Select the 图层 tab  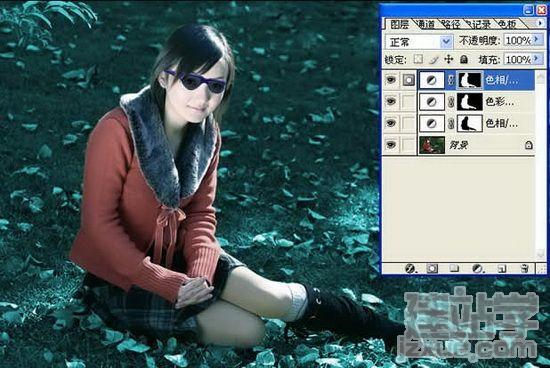[400, 24]
